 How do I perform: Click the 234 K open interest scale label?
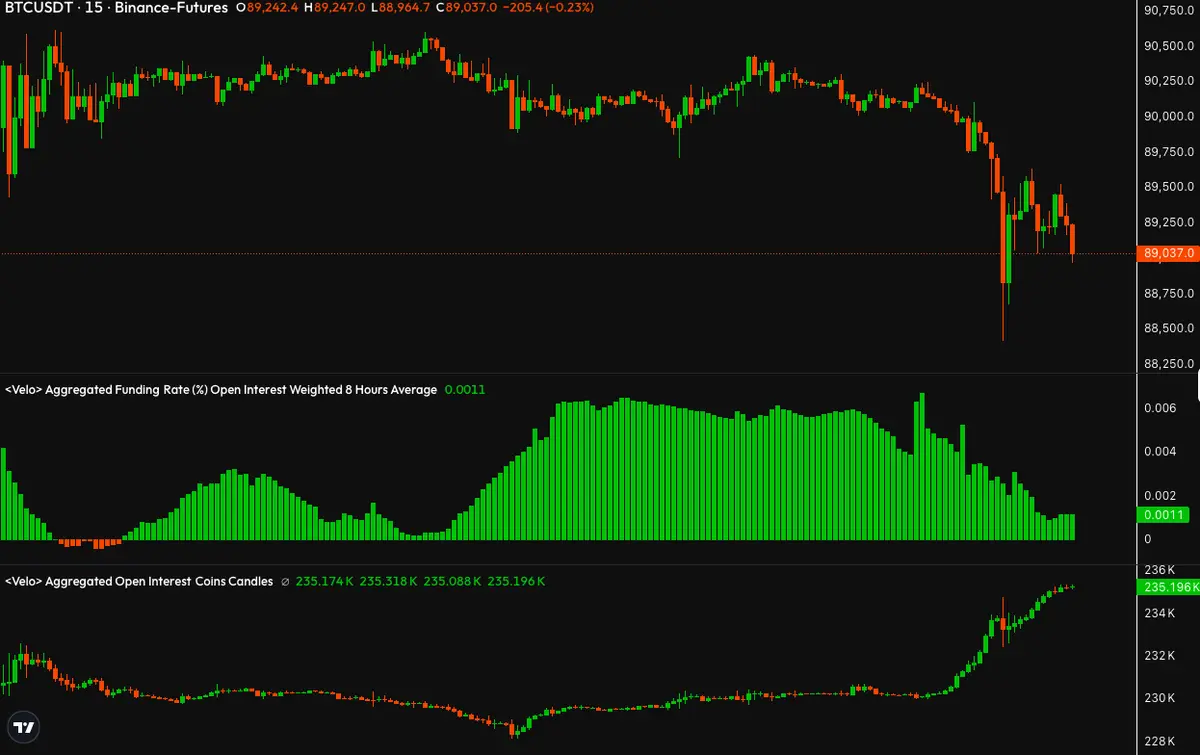(1158, 613)
